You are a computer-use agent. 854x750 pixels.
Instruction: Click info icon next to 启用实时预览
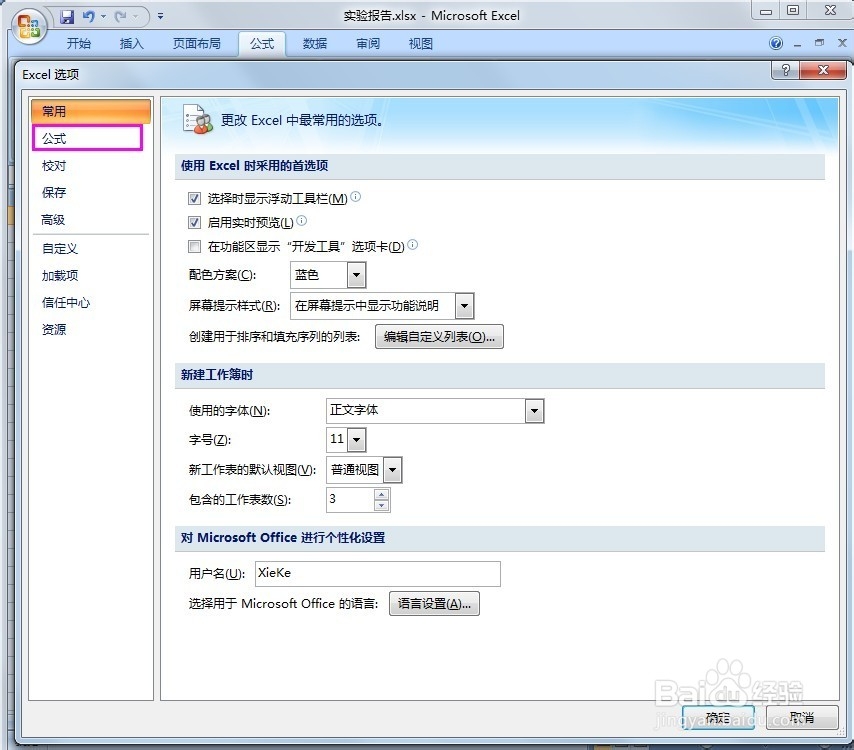point(301,221)
